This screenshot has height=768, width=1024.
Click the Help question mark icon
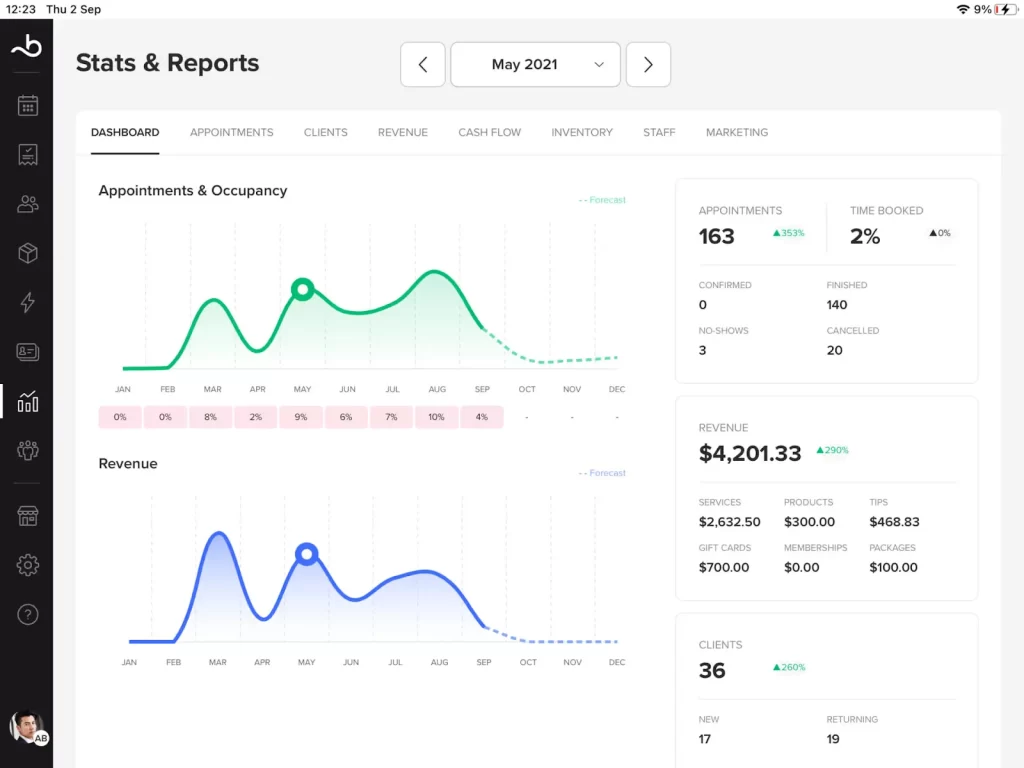pyautogui.click(x=27, y=615)
